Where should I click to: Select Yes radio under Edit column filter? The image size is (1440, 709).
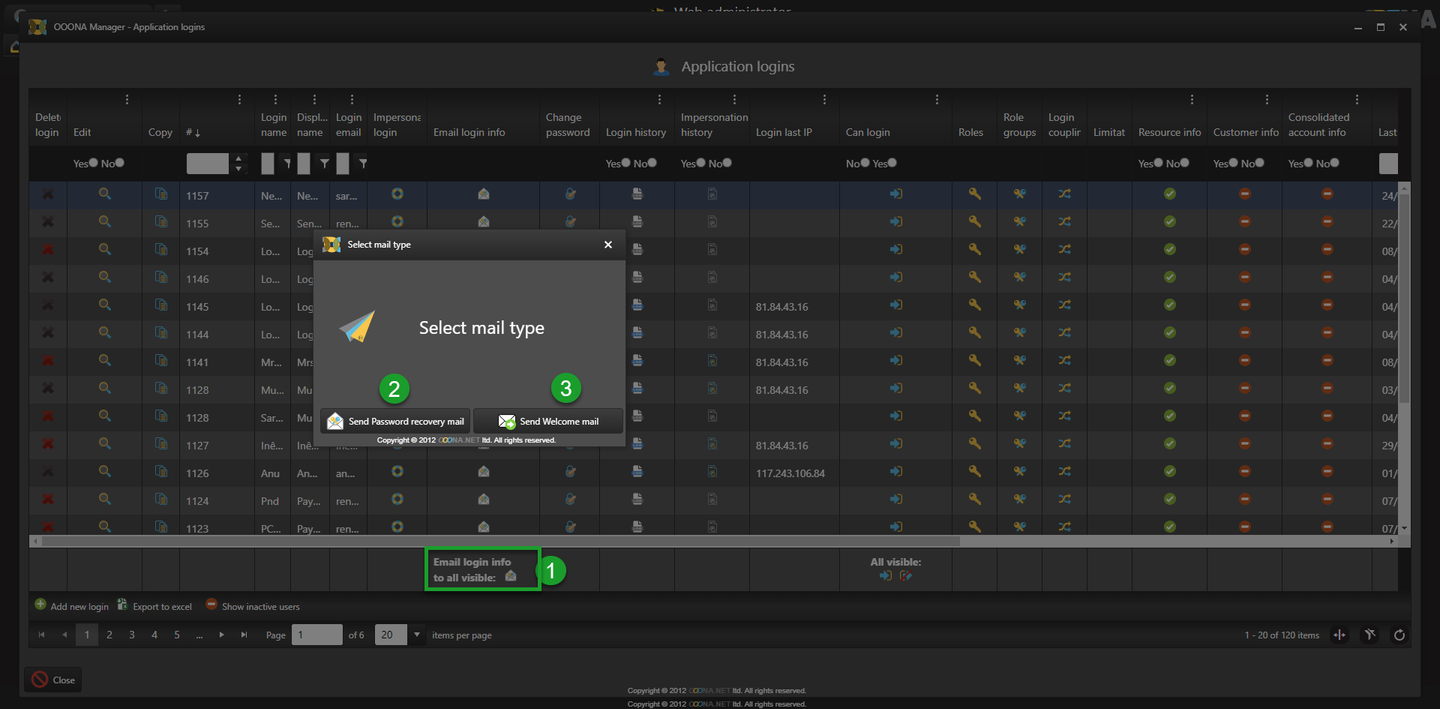93,163
